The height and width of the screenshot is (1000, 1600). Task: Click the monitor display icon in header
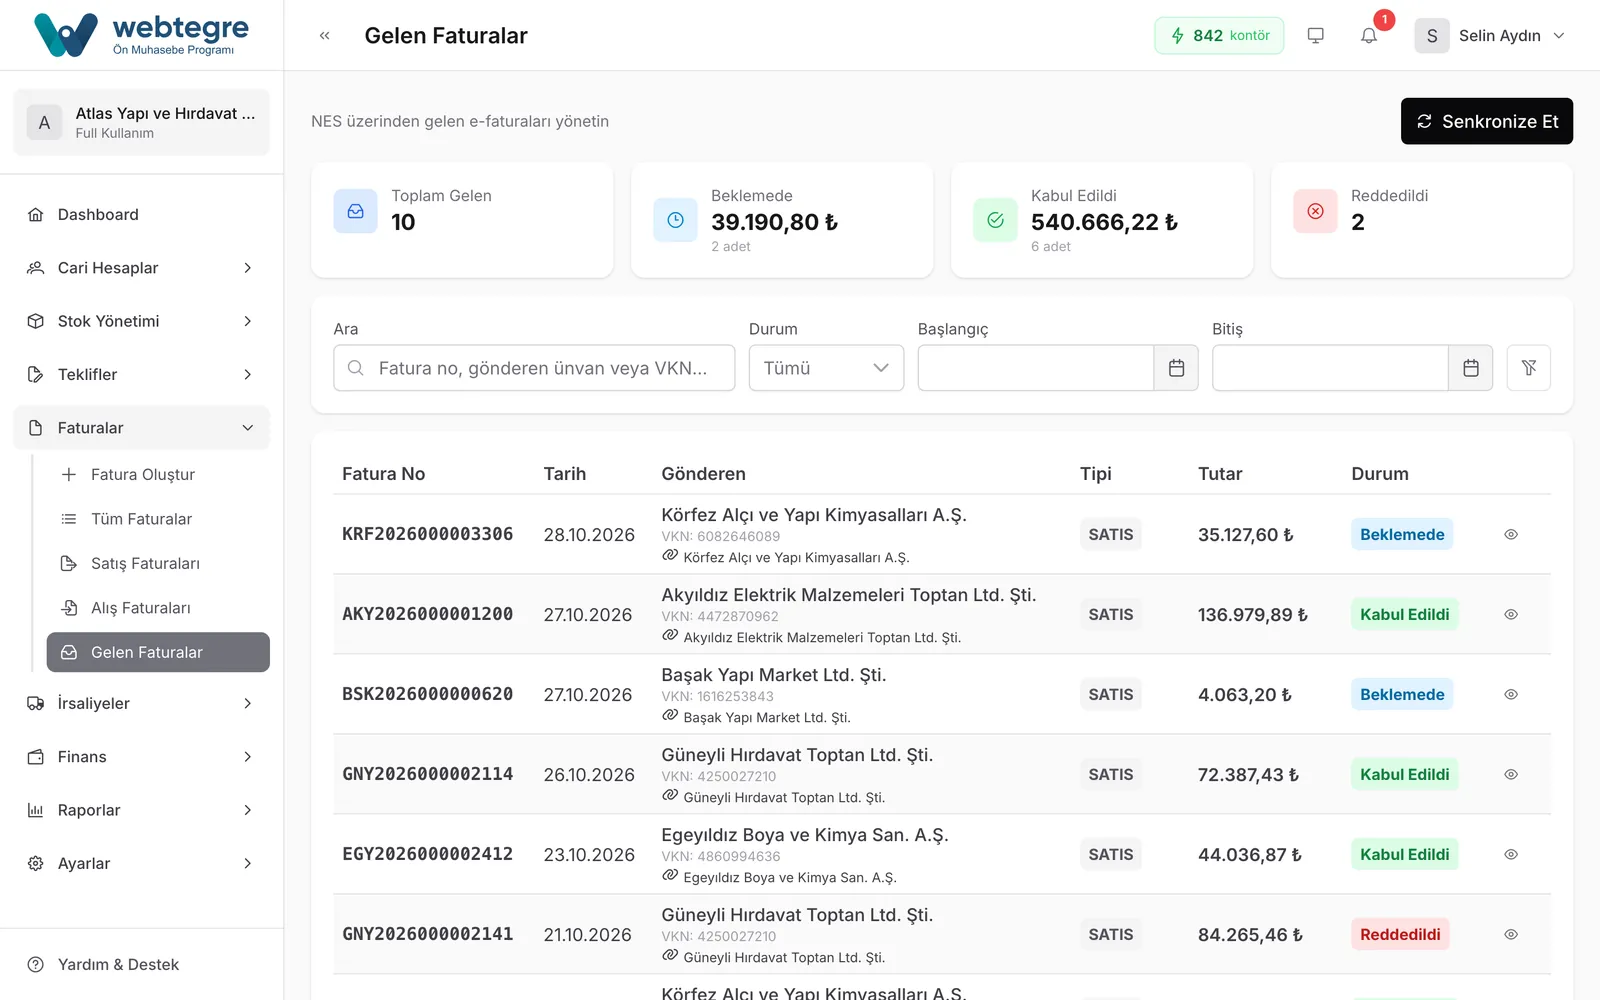click(1315, 35)
